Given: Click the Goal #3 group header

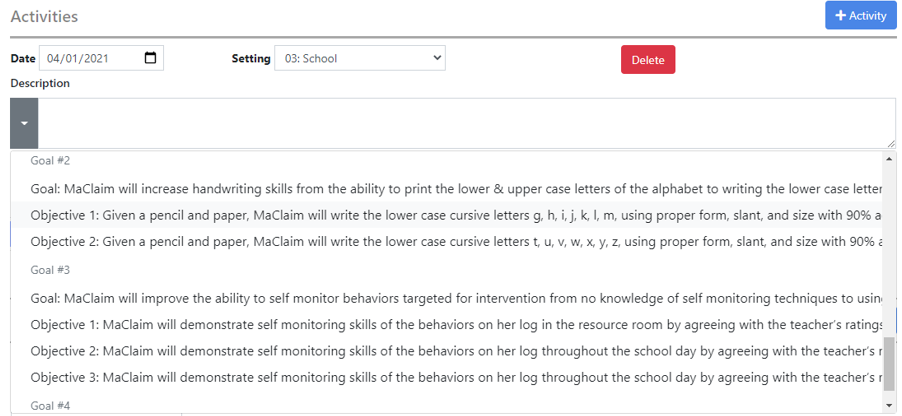Looking at the screenshot, I should point(50,270).
